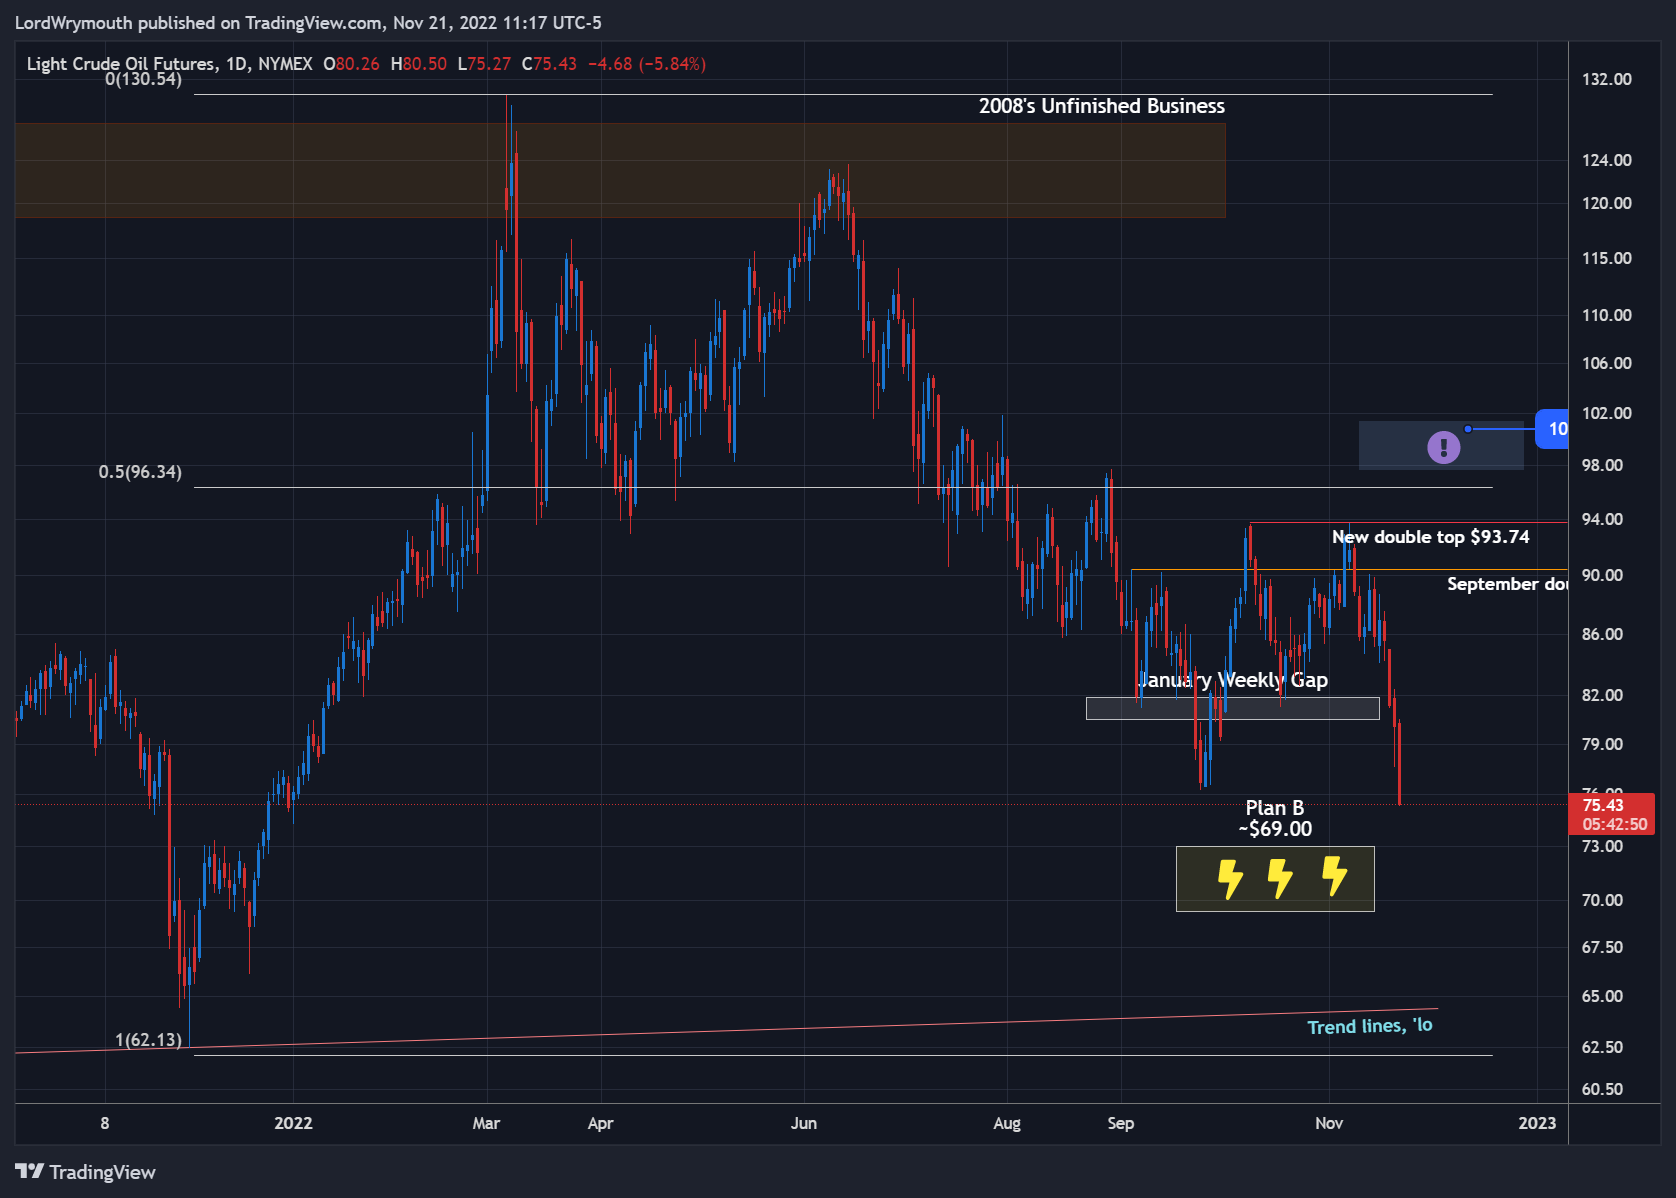Click the H80.50 high value
1676x1198 pixels.
click(x=418, y=64)
